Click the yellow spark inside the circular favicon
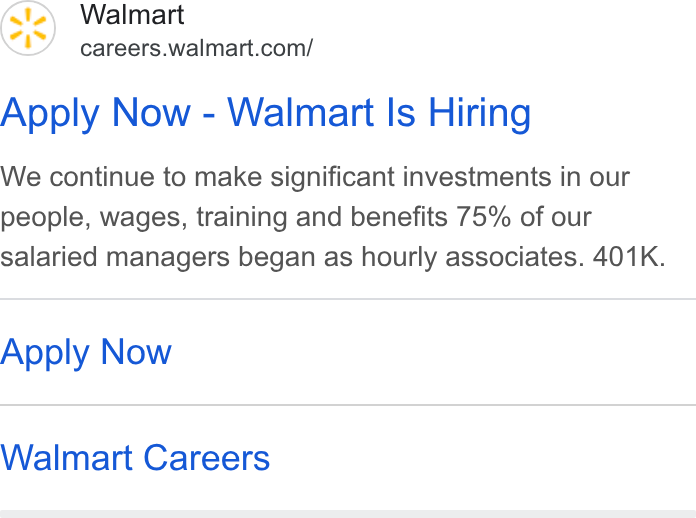 tap(28, 28)
